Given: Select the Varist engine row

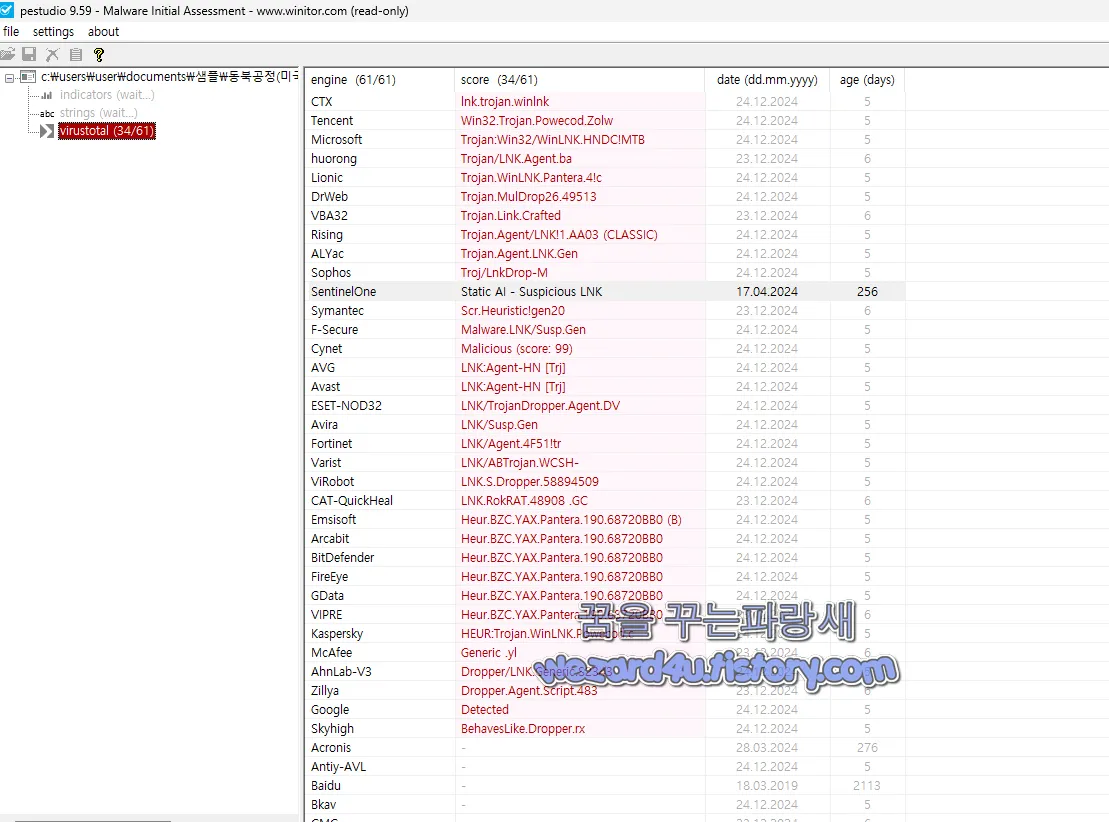Looking at the screenshot, I should [x=605, y=463].
